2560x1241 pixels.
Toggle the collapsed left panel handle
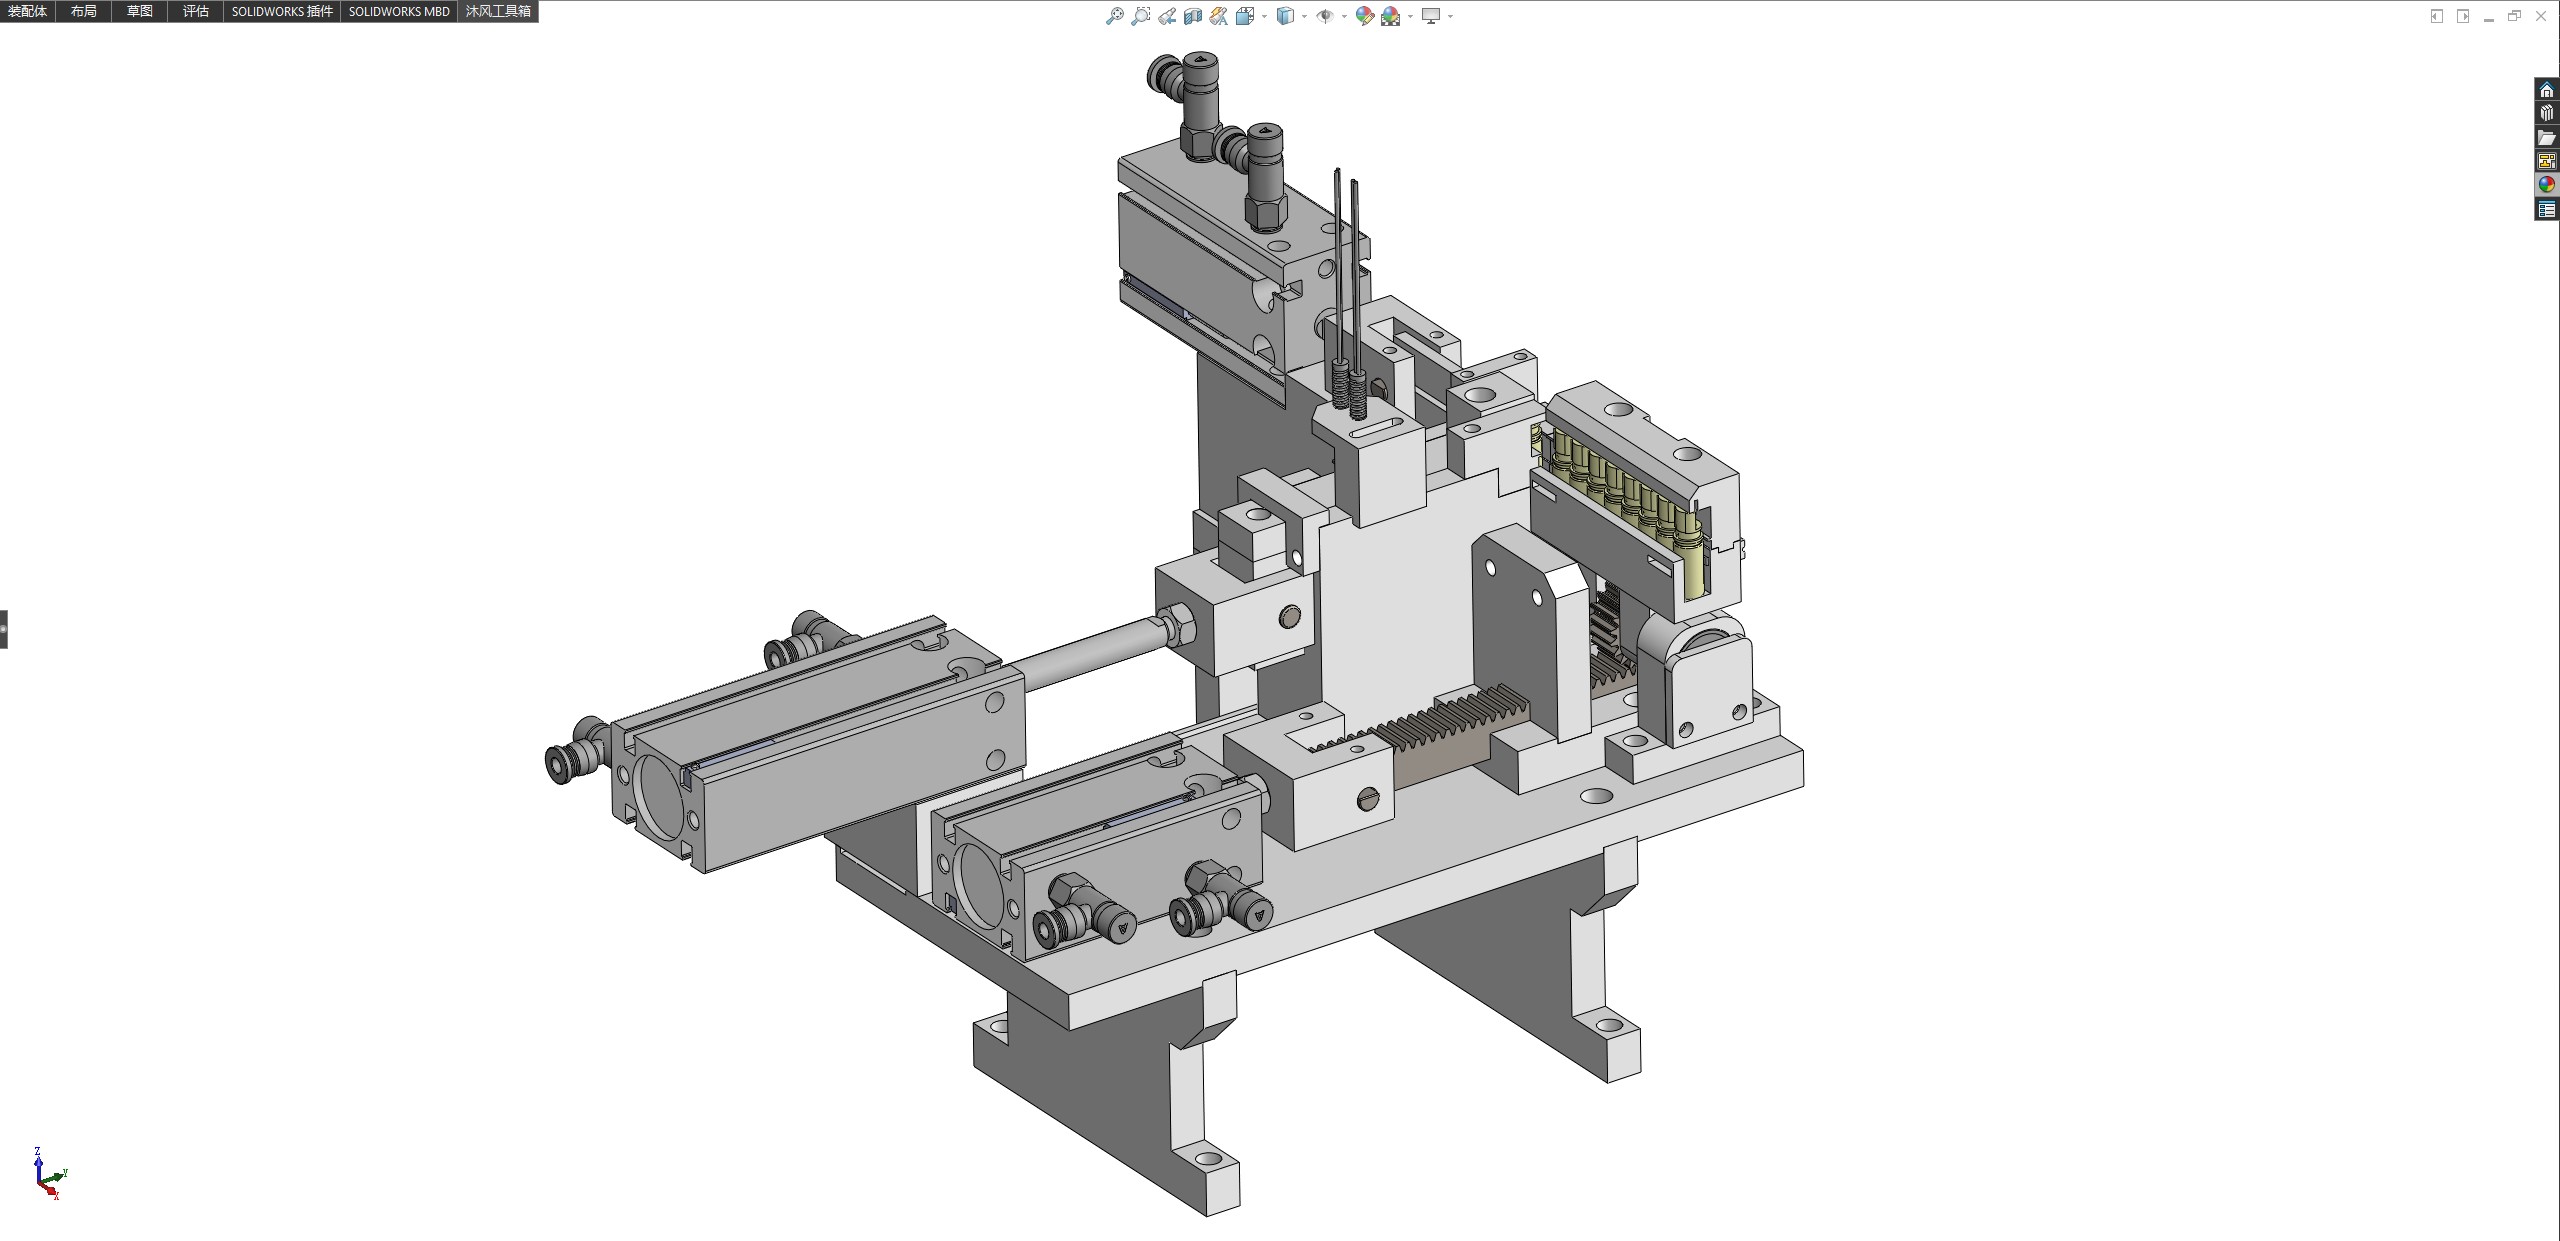click(4, 629)
